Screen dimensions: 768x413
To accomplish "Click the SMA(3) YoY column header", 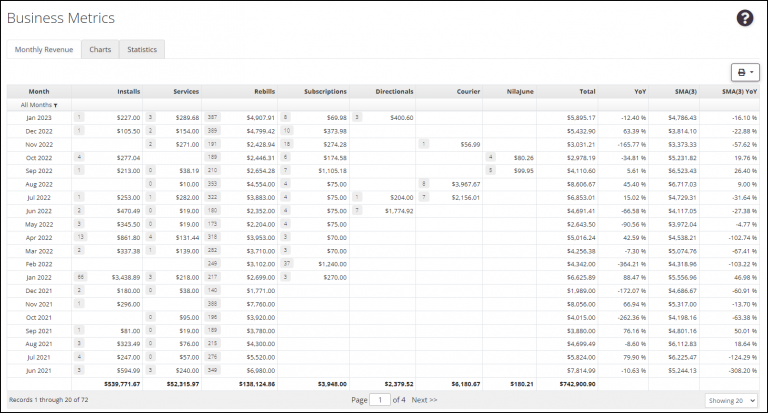I will point(738,91).
